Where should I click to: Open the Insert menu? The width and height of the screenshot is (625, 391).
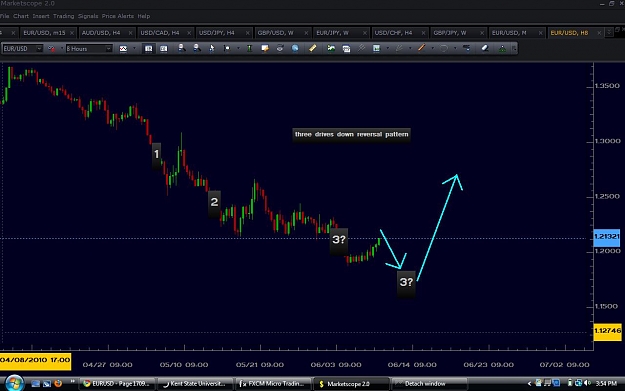click(x=41, y=16)
